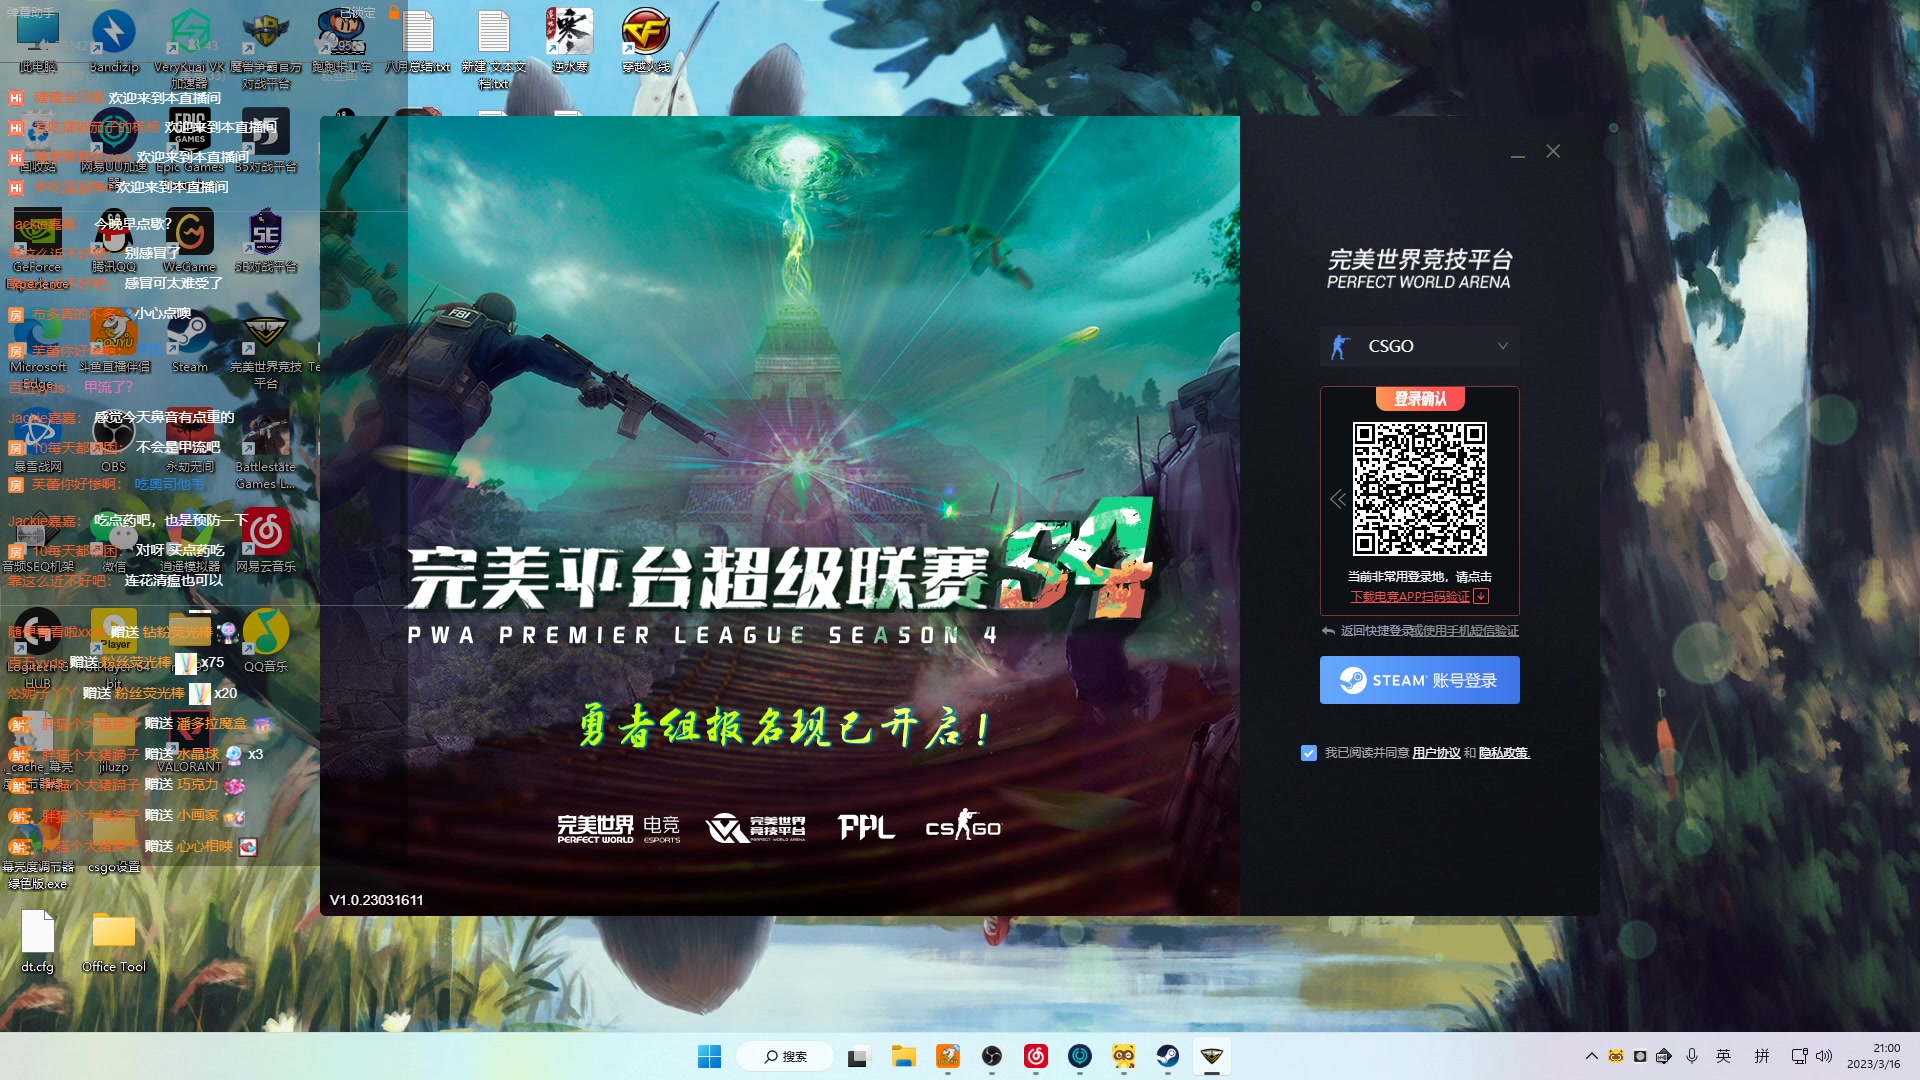This screenshot has height=1080, width=1920.
Task: Select 斗鱼直播伴侣 desktop icon
Action: coord(114,342)
